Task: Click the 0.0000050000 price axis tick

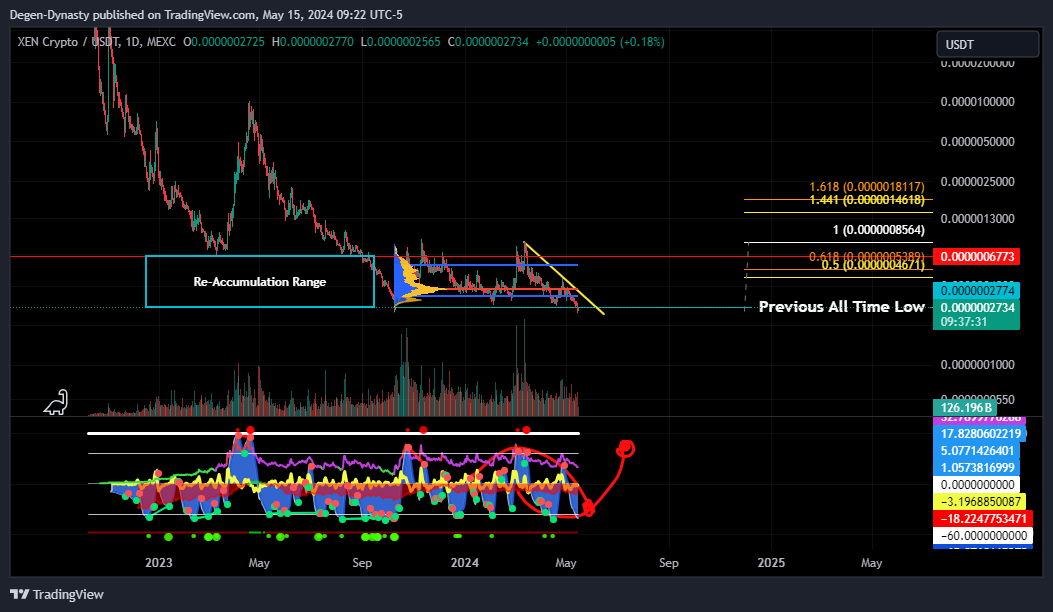Action: 977,142
